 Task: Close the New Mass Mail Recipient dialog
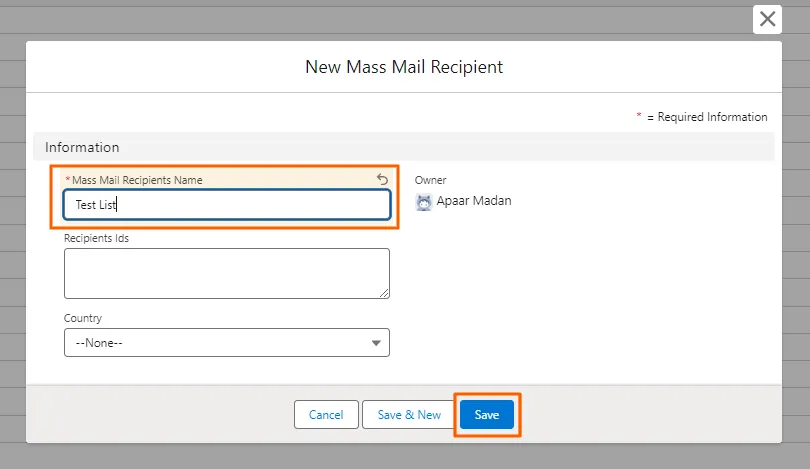point(767,19)
